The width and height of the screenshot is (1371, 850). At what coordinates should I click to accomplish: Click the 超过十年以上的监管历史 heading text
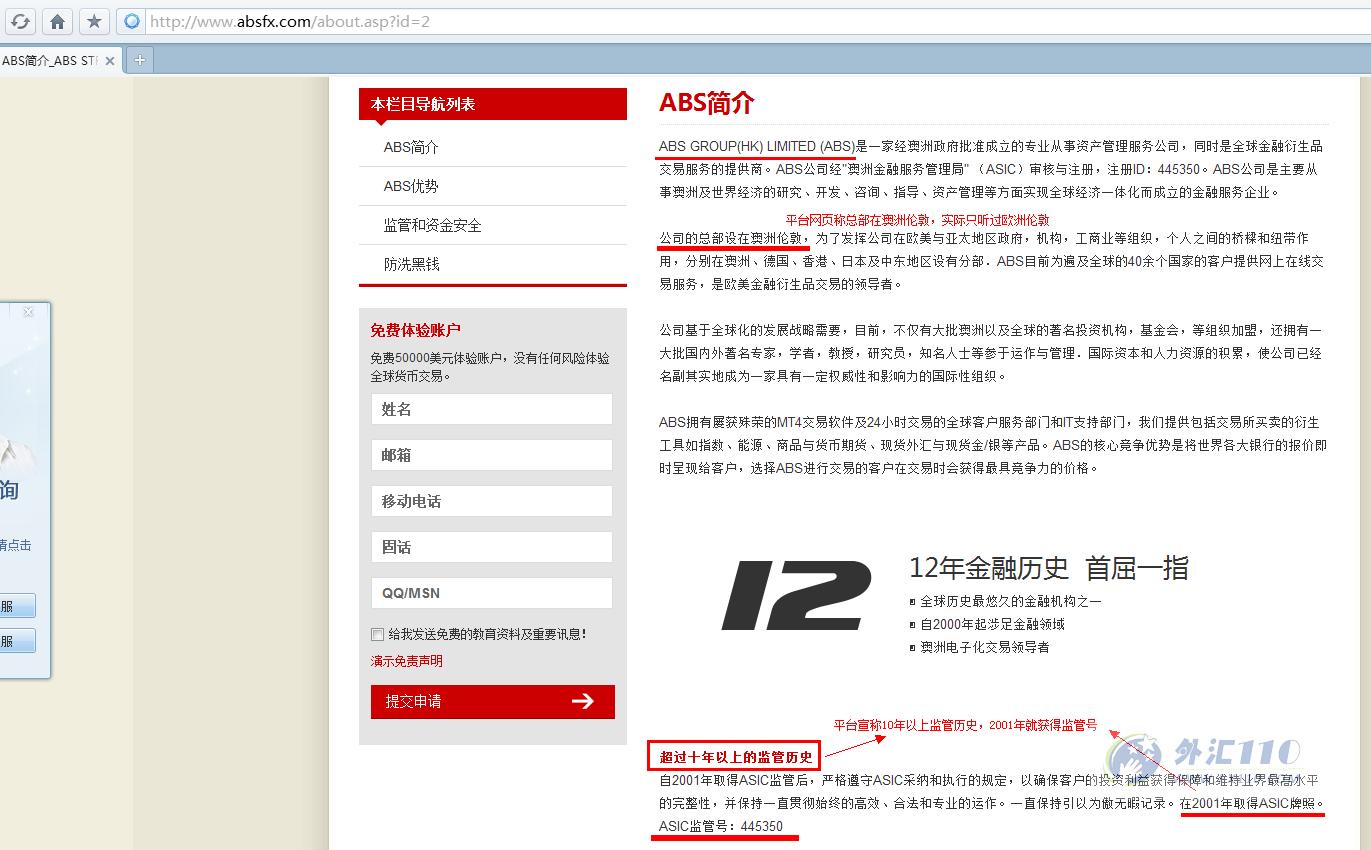[x=736, y=757]
